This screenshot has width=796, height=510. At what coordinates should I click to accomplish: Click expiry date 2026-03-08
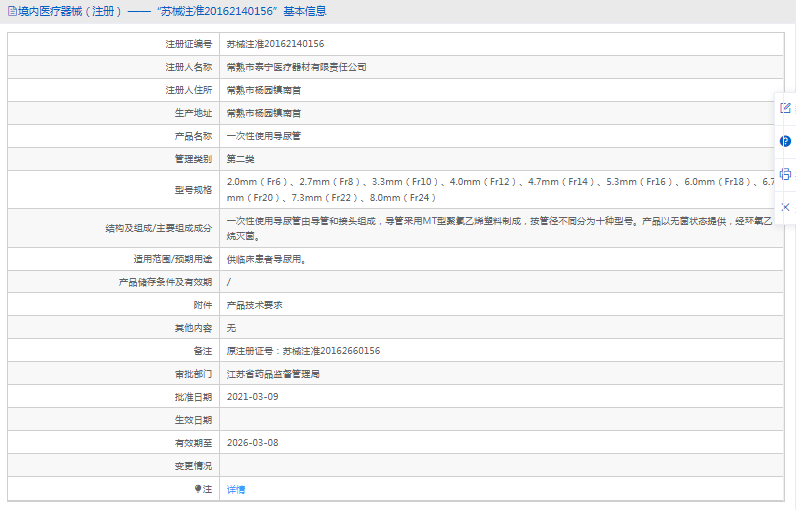(x=252, y=443)
